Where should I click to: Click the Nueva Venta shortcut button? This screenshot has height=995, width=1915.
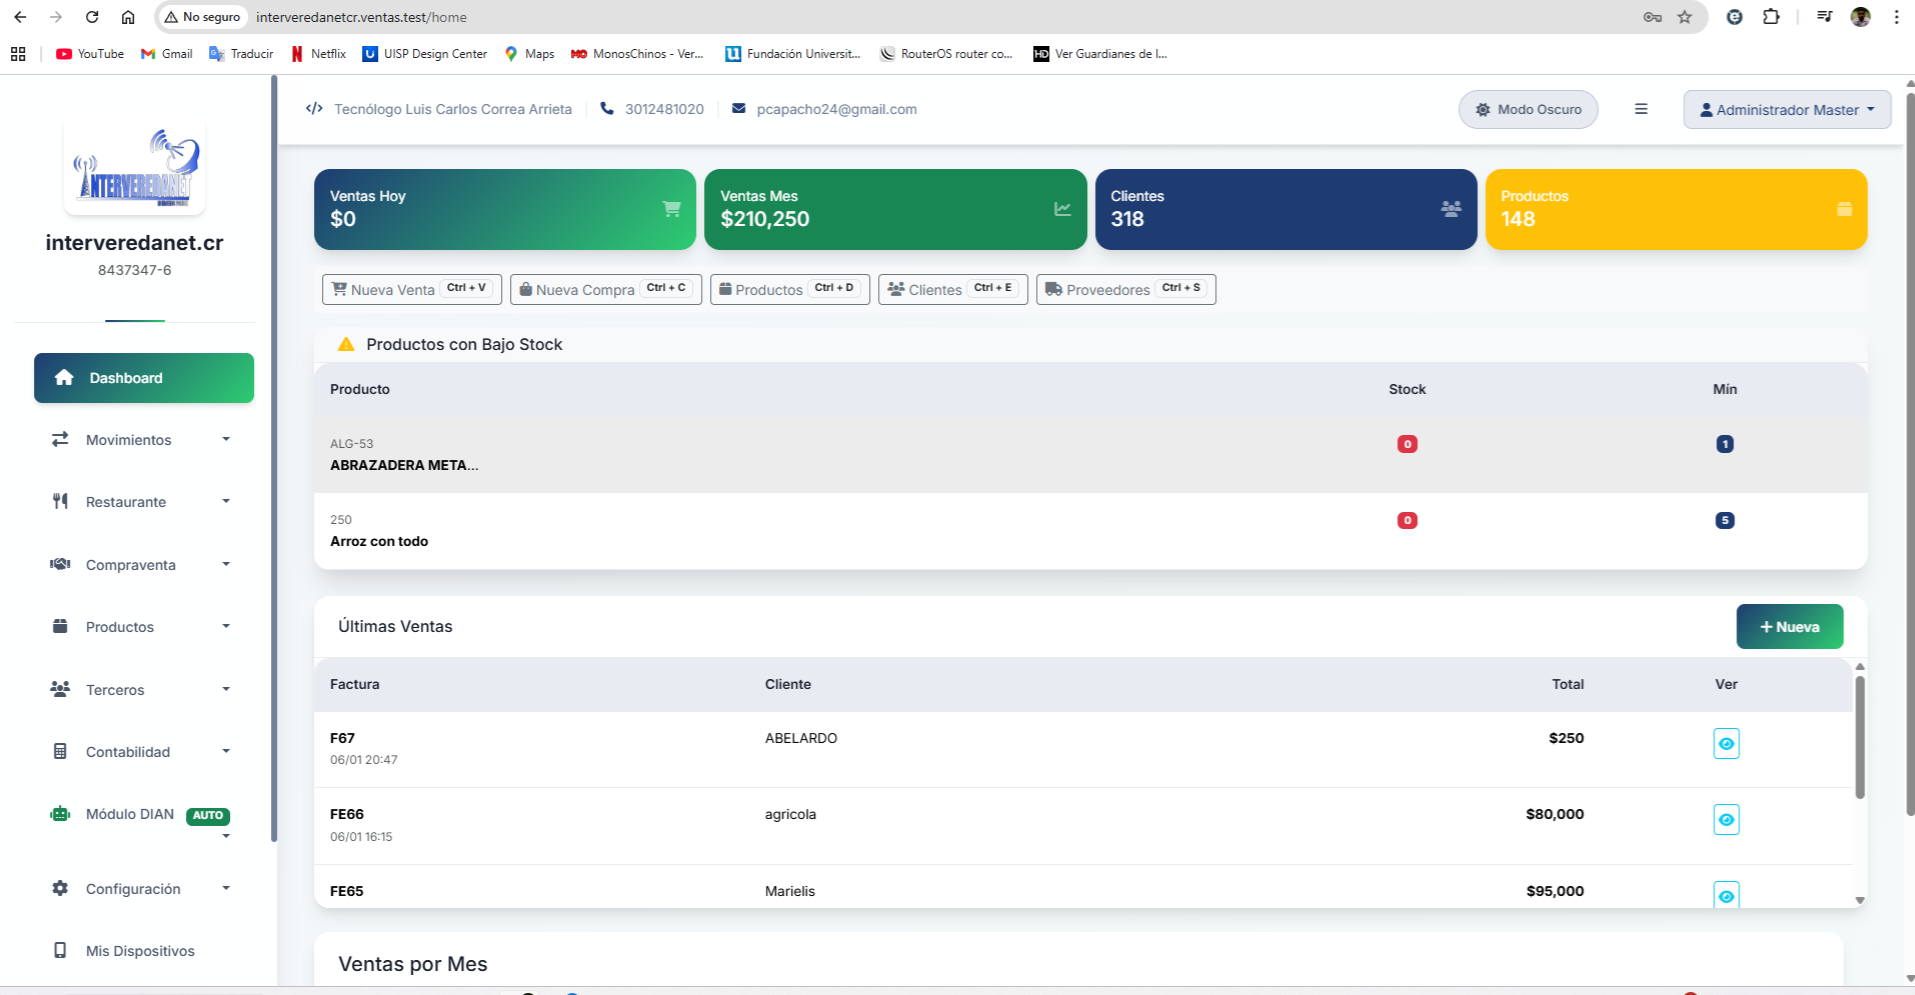click(x=411, y=289)
